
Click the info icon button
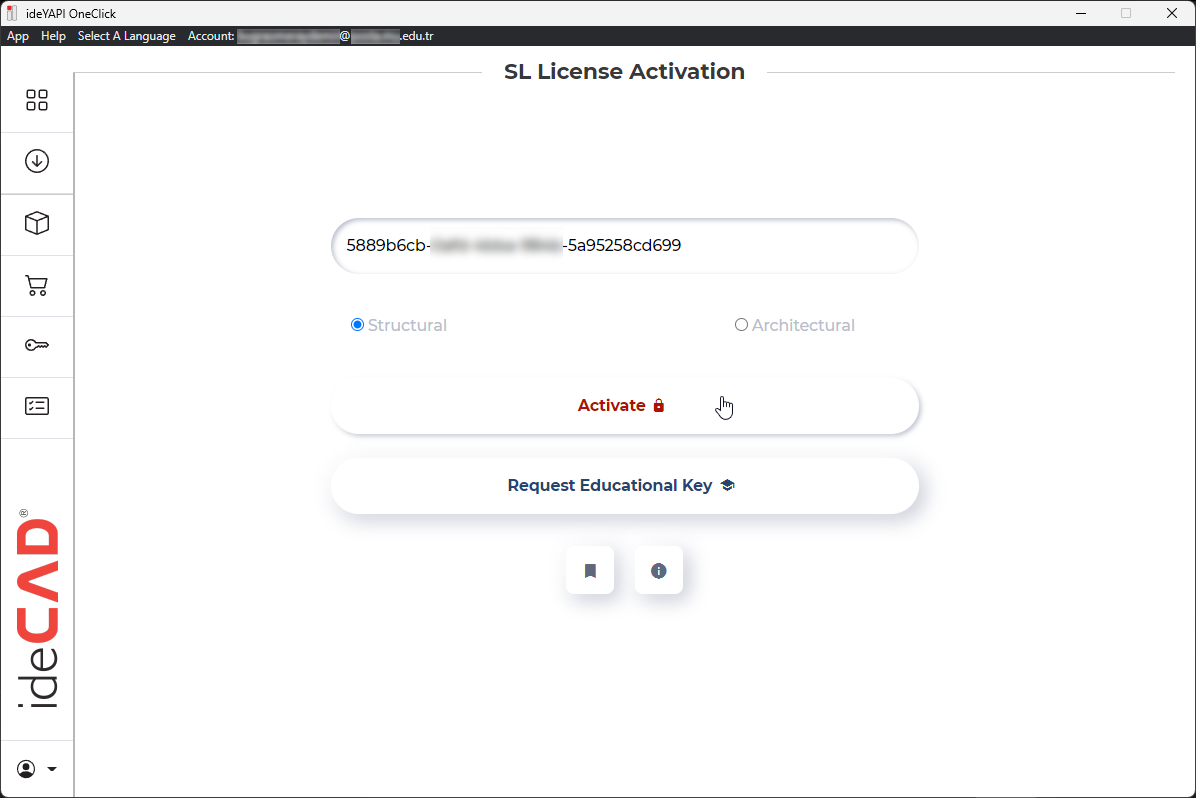658,570
